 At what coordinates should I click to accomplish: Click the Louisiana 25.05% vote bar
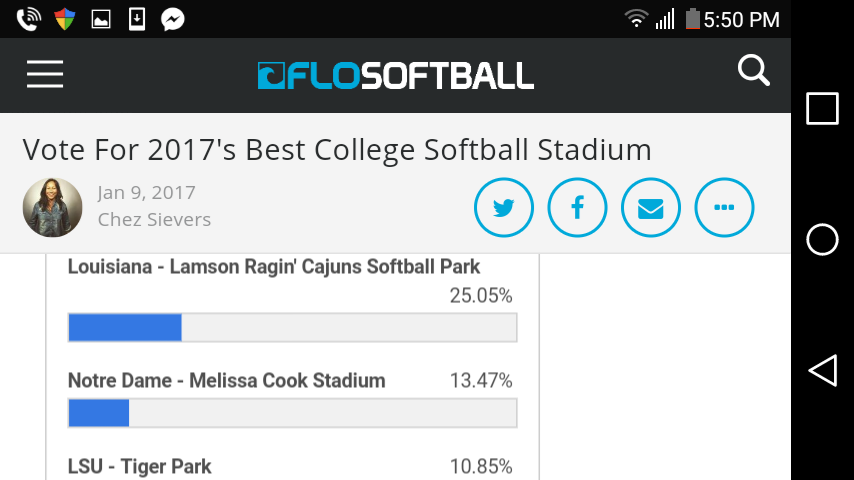[x=292, y=328]
